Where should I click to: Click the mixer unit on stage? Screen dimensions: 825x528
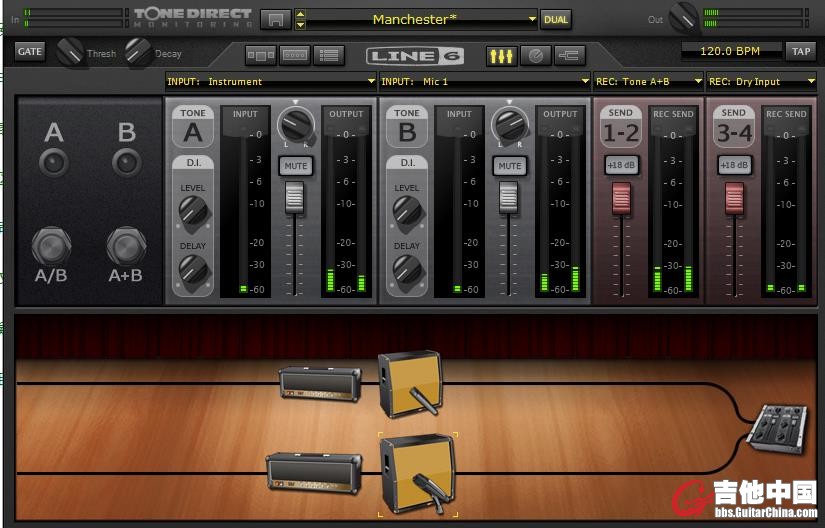(x=778, y=428)
